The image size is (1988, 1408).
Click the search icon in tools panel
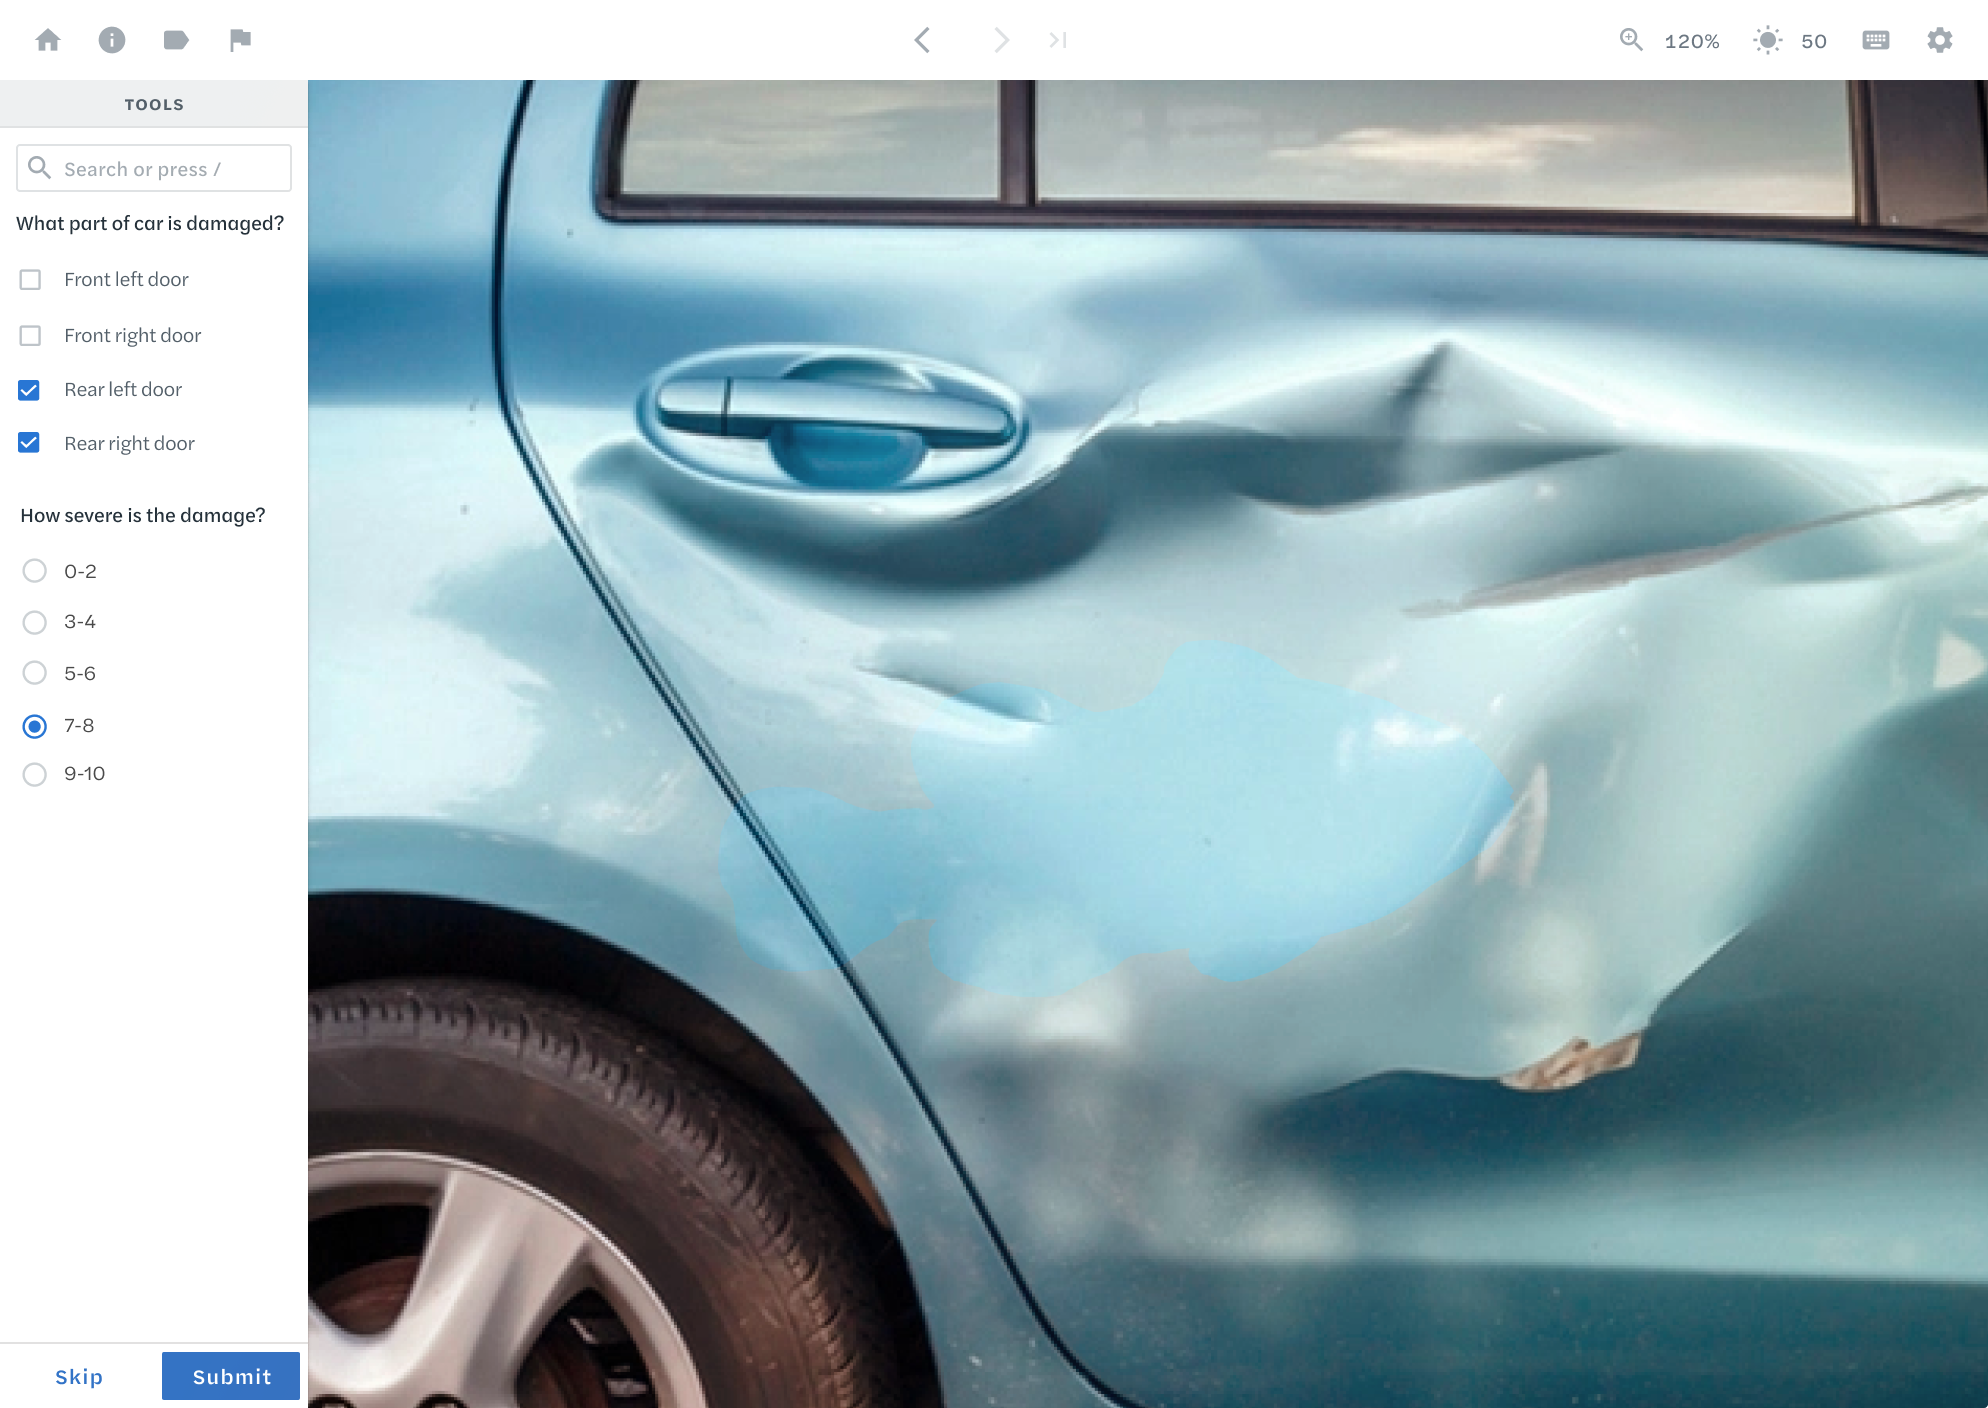[40, 168]
